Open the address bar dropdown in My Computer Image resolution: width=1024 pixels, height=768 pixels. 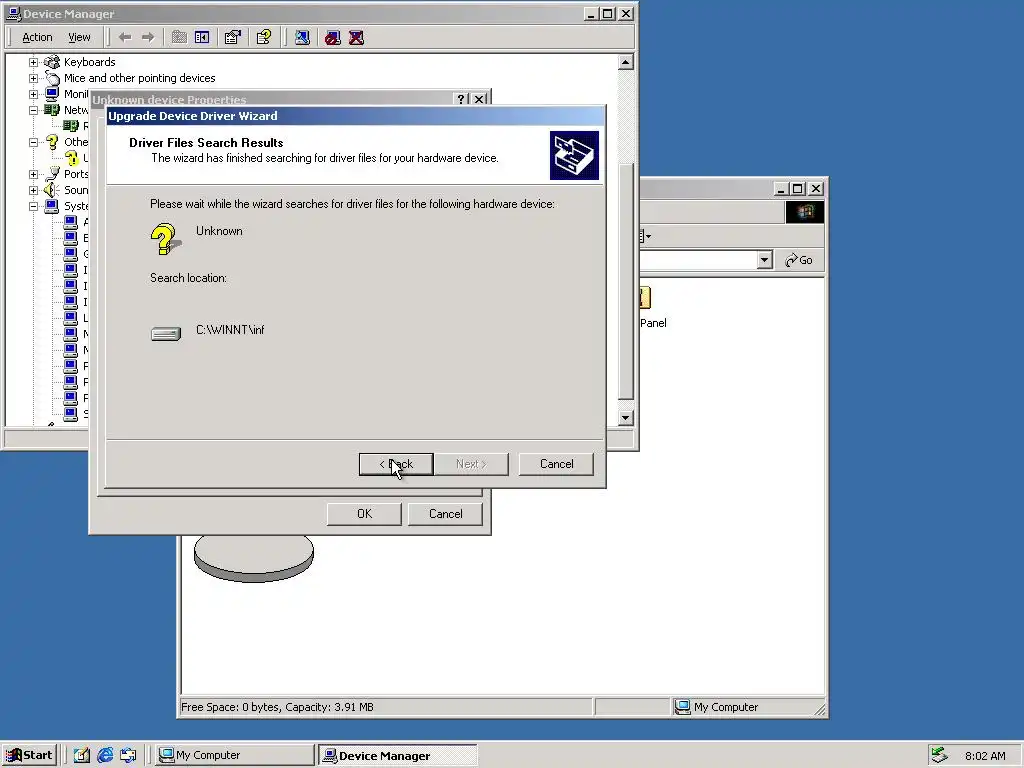pos(765,260)
